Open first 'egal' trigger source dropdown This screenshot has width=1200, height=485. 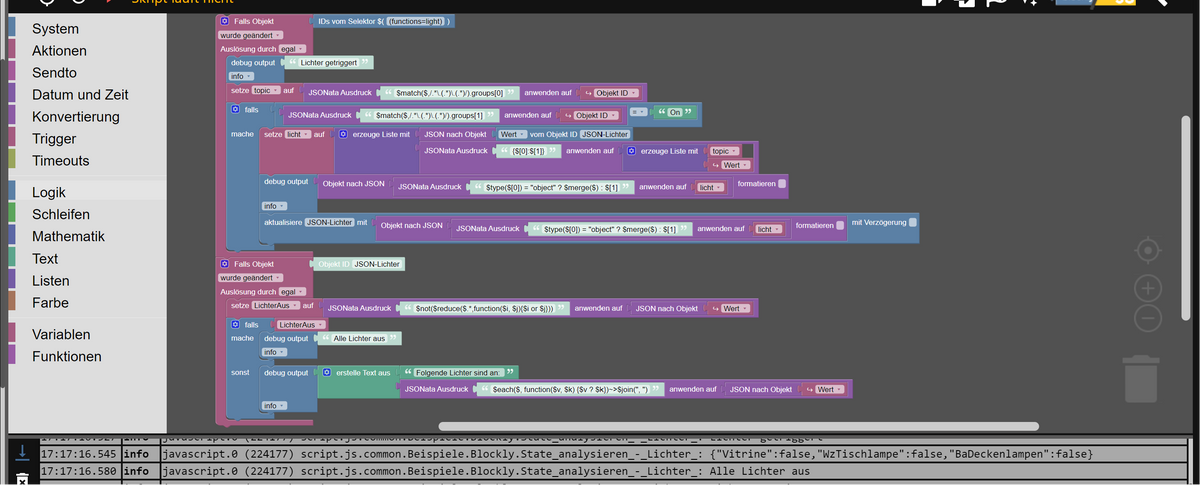pos(293,48)
